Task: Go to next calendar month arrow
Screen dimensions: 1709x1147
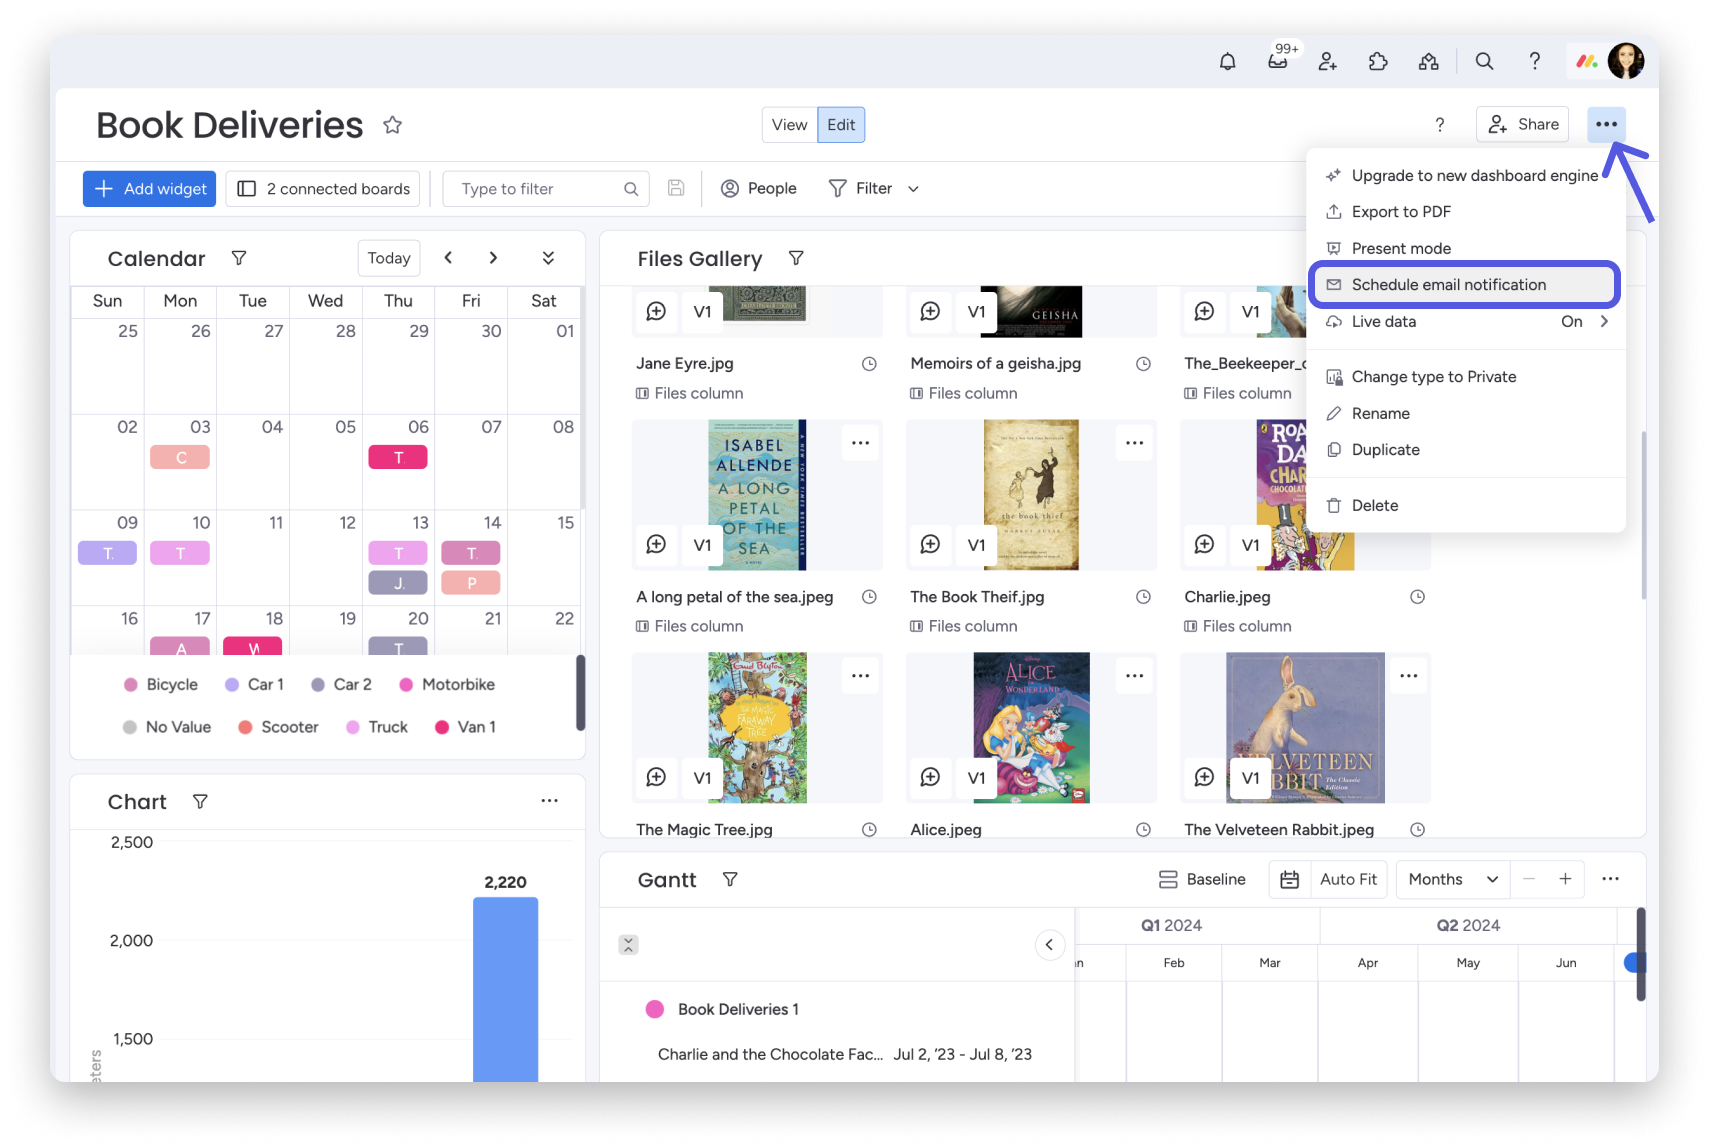Action: 493,258
